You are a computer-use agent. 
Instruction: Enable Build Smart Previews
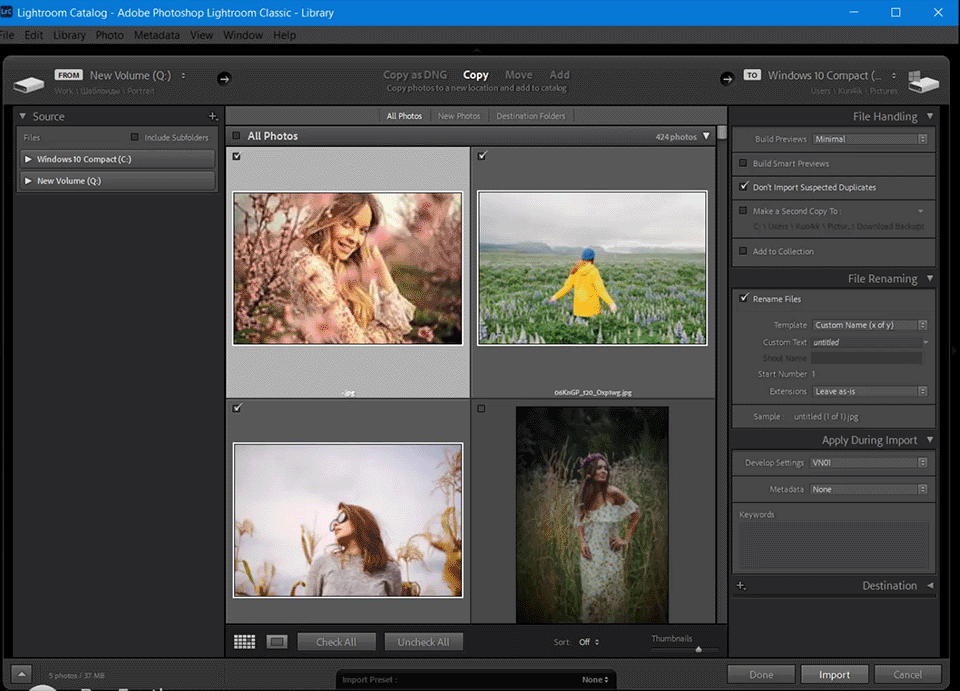pyautogui.click(x=743, y=163)
